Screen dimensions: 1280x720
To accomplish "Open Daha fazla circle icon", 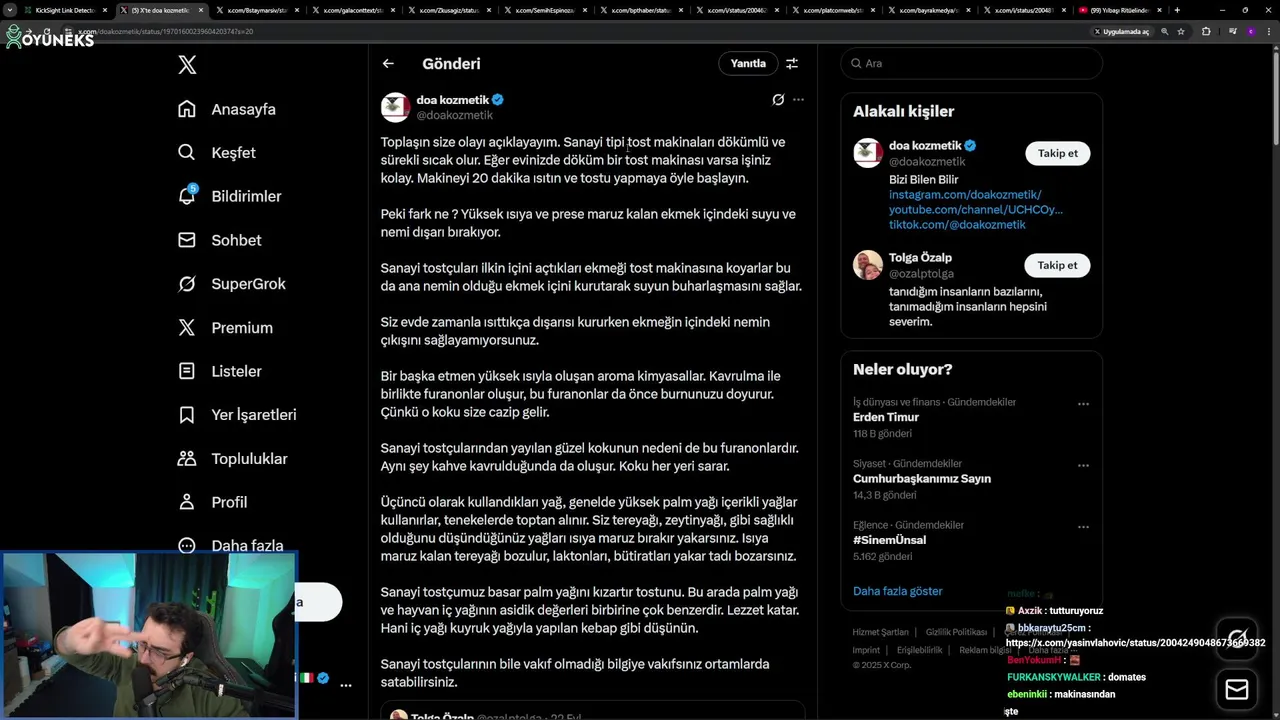I will tap(187, 545).
